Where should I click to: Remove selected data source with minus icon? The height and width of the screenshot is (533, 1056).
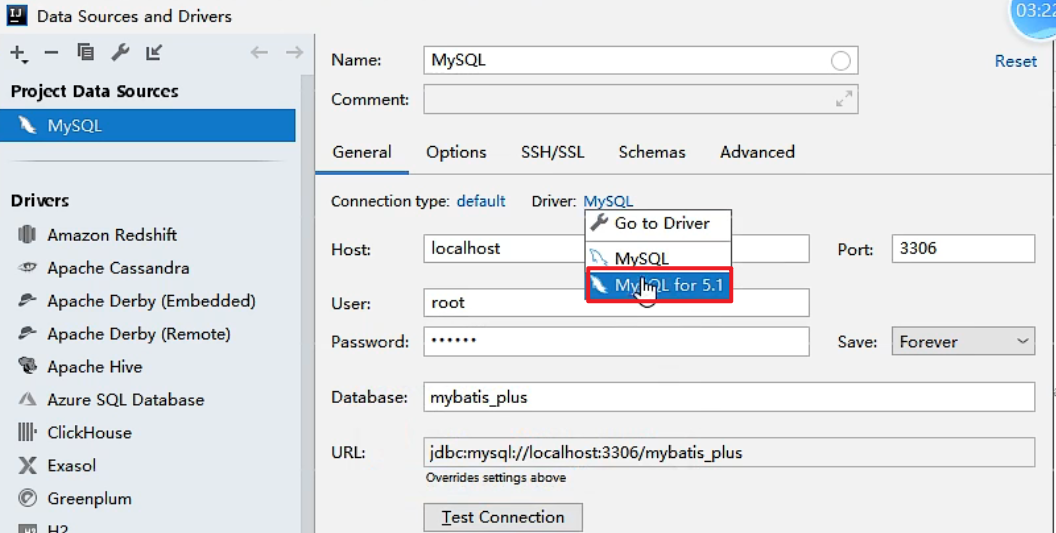[x=51, y=53]
